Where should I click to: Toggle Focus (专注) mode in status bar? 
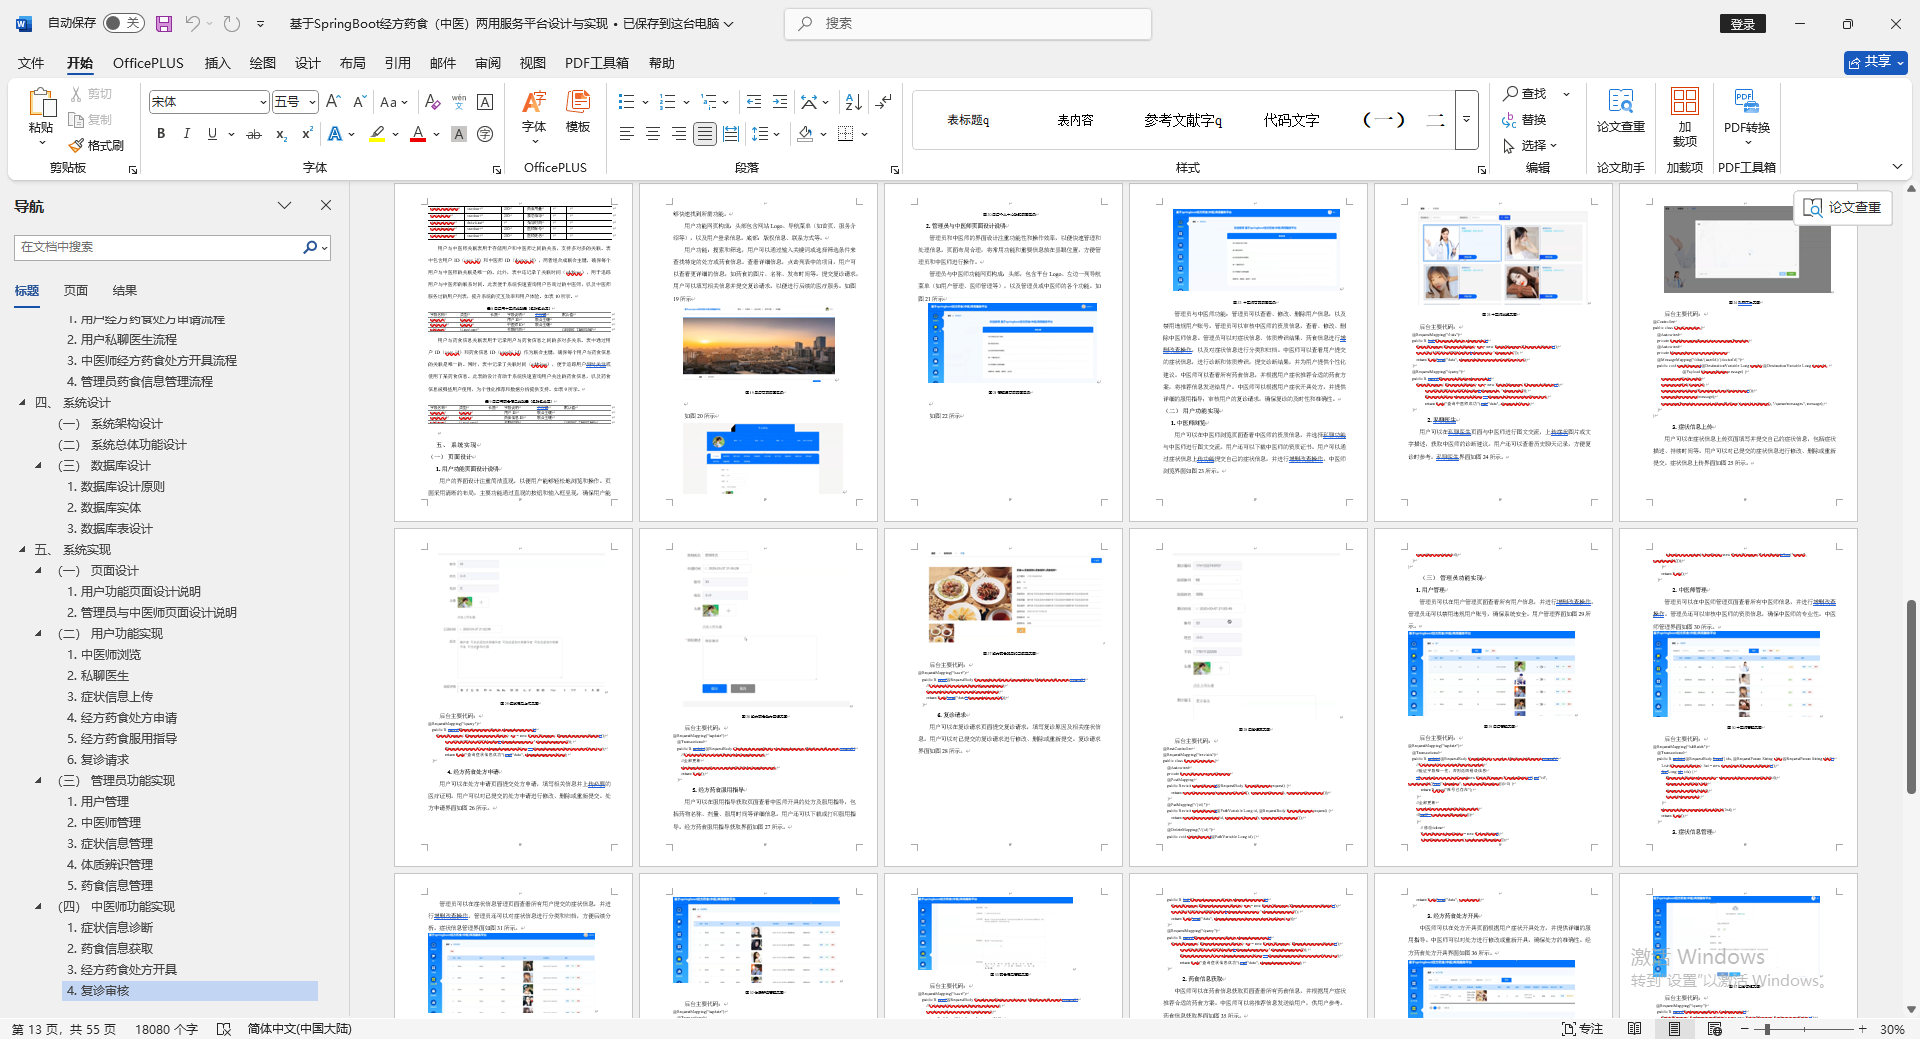1583,1028
